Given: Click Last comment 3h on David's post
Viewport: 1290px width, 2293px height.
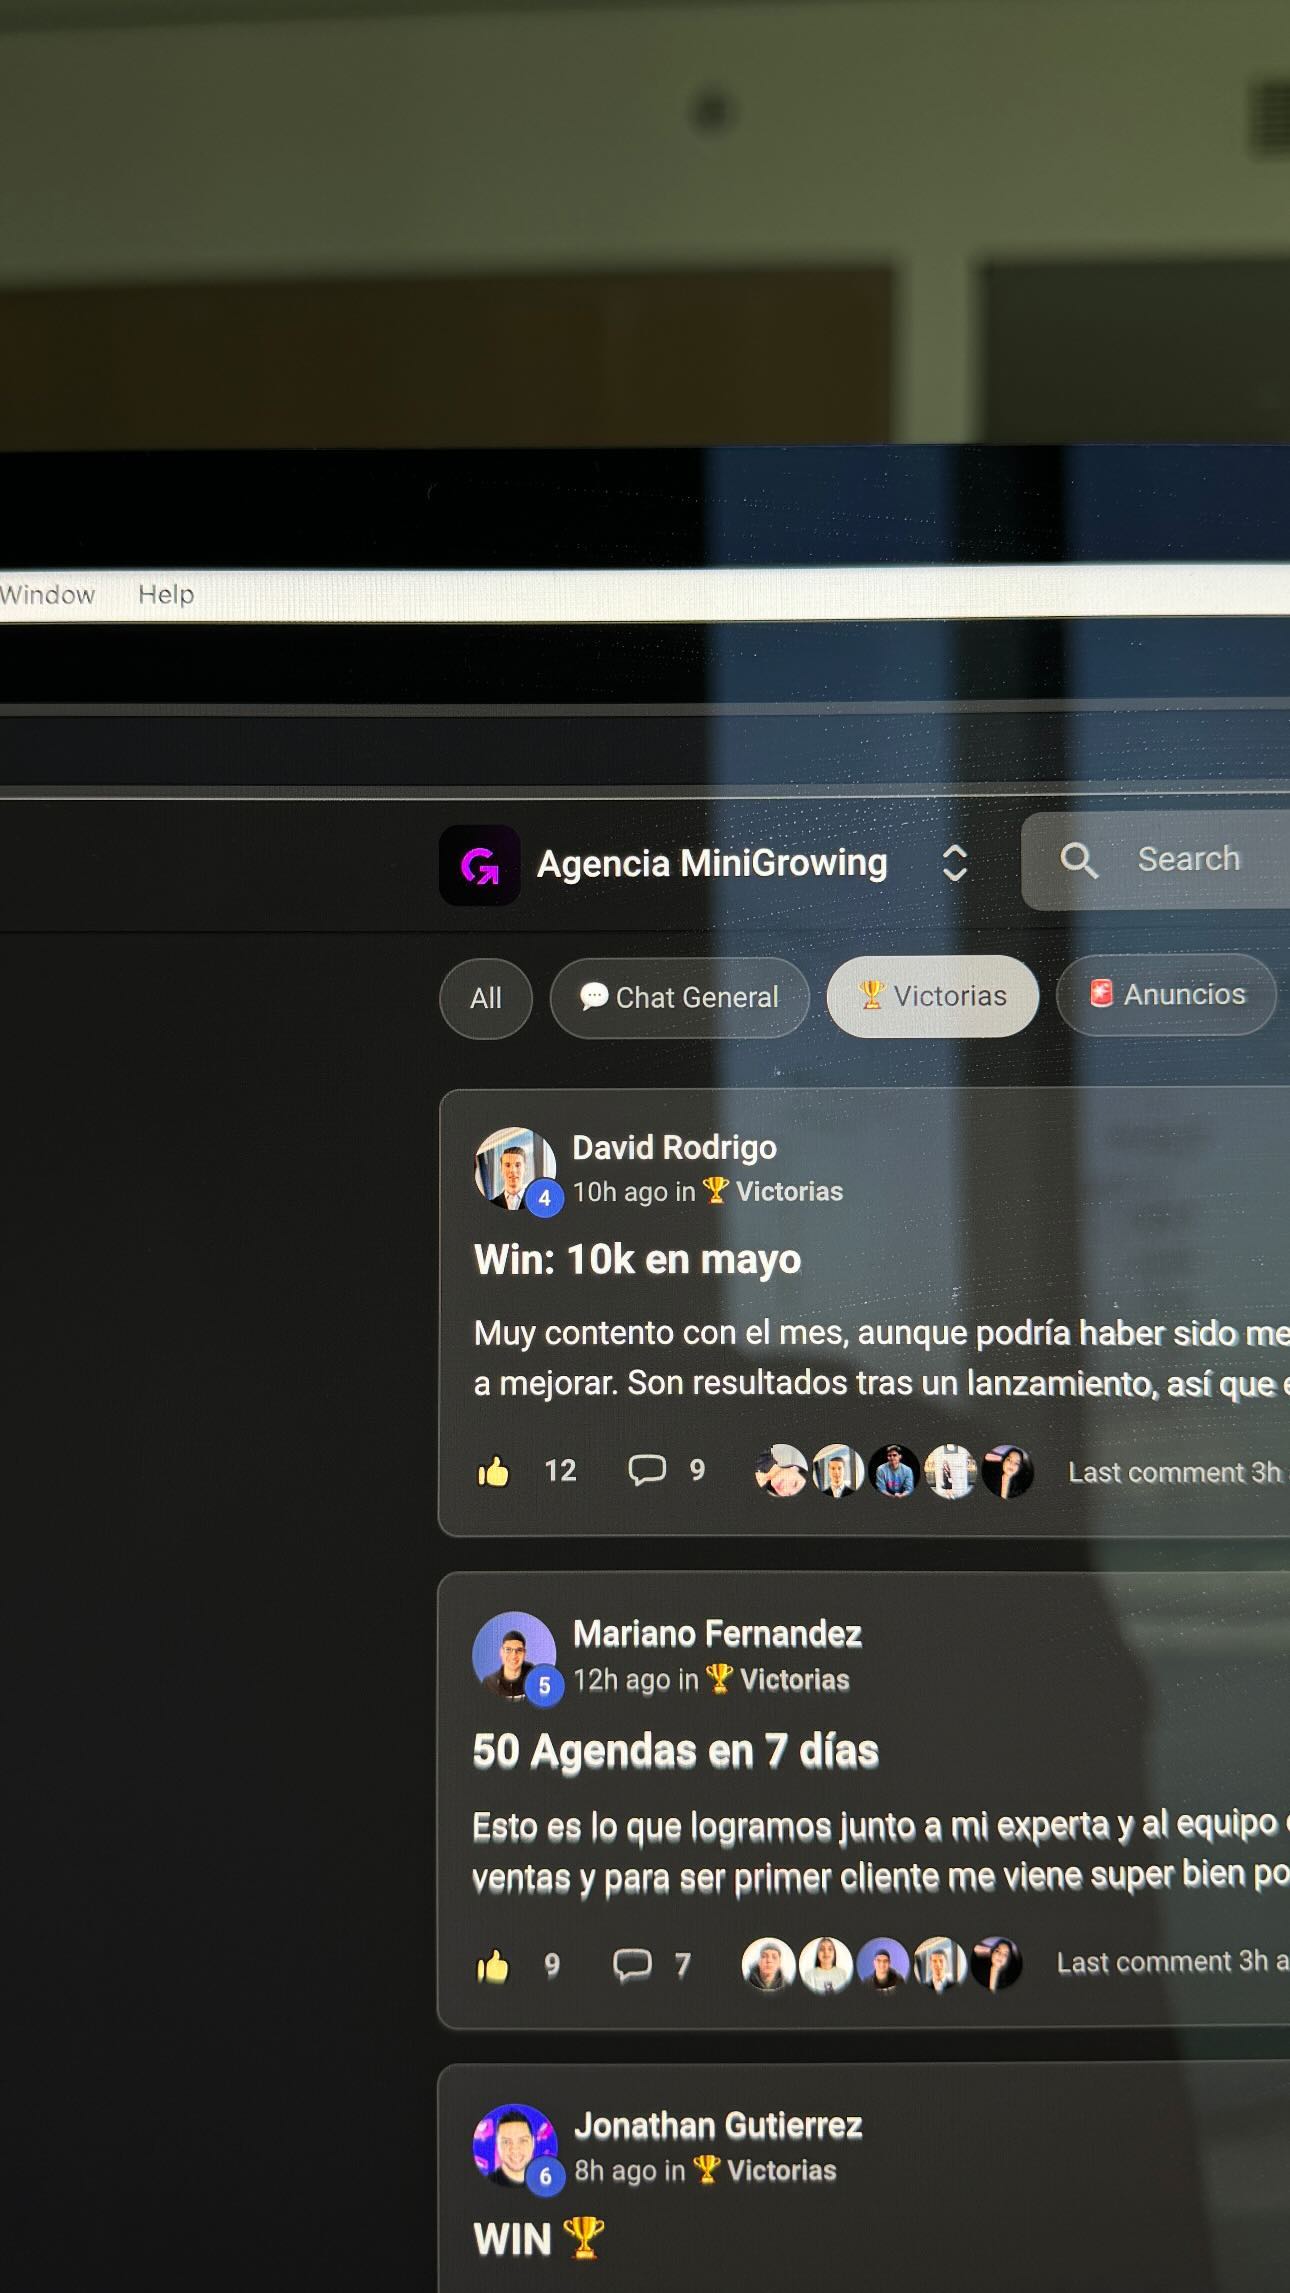Looking at the screenshot, I should click(x=1177, y=1472).
